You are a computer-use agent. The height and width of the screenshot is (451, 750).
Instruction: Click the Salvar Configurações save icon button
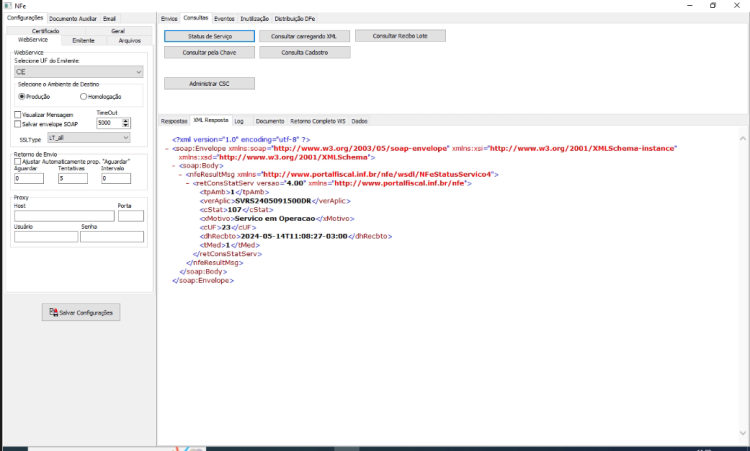click(81, 312)
